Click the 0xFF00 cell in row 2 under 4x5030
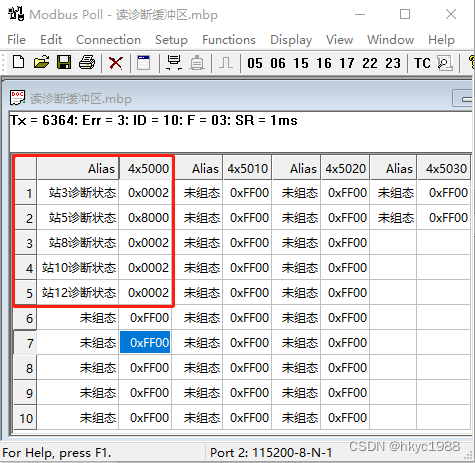Screen dimensions: 475x463 (x=445, y=218)
